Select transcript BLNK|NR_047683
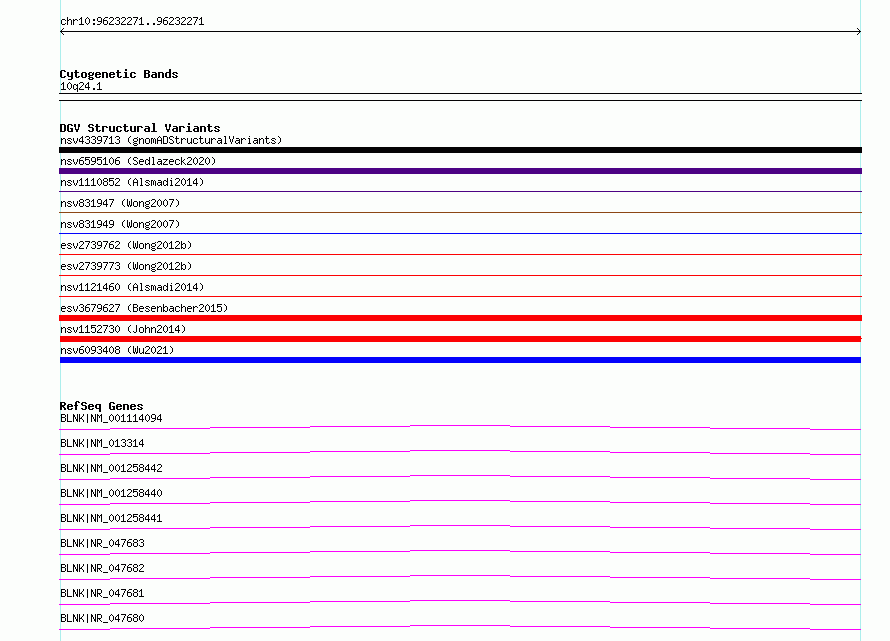890x641 pixels. (102, 543)
